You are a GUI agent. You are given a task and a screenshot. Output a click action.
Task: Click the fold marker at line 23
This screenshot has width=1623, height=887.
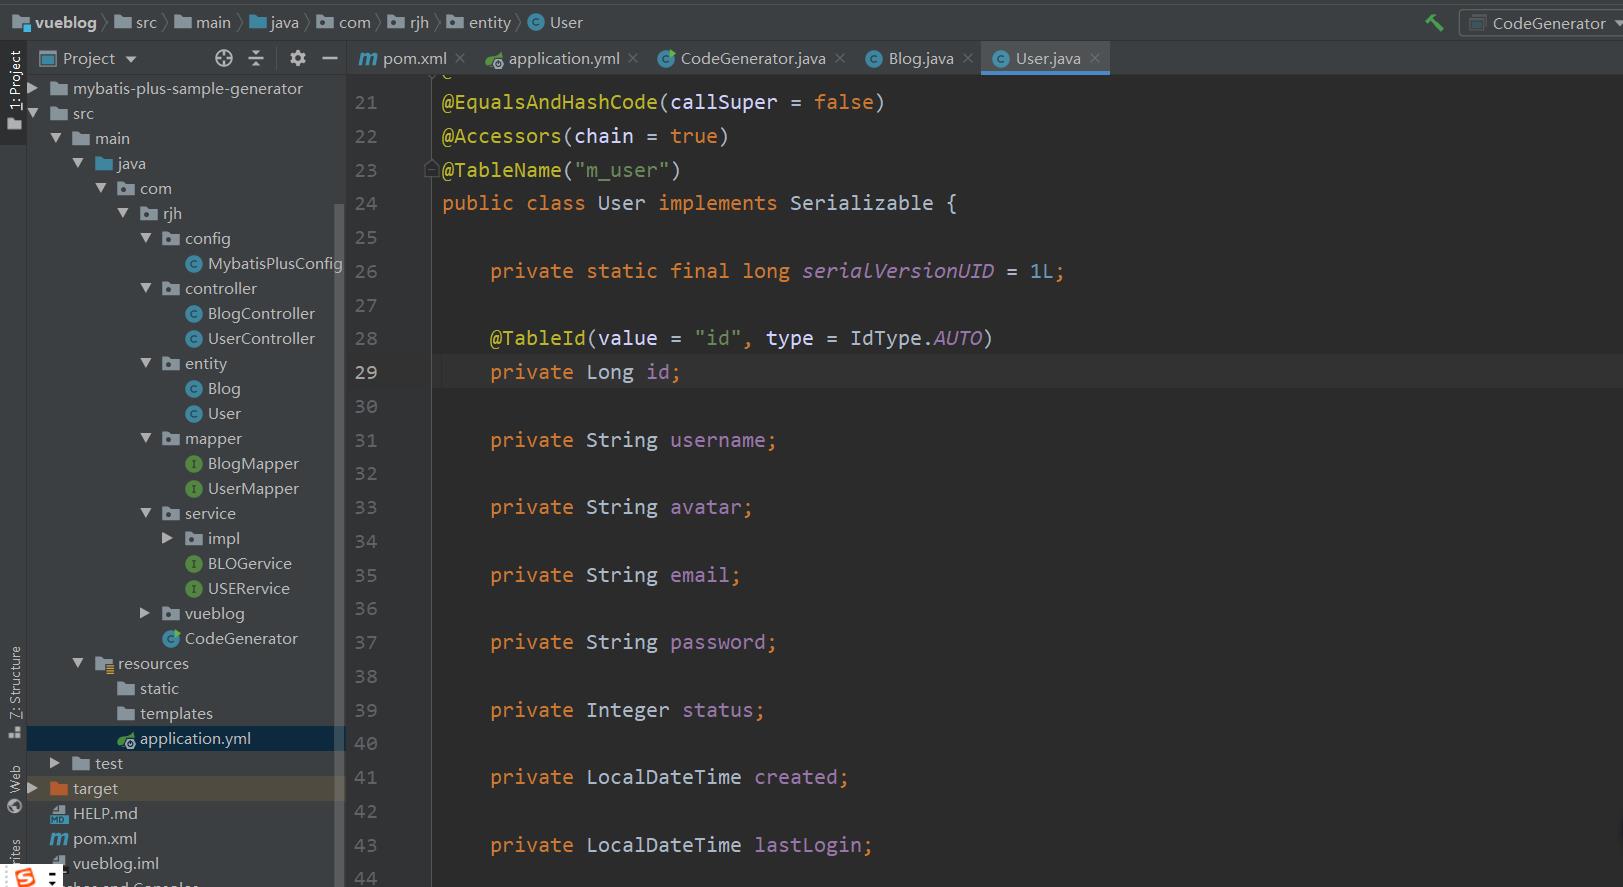431,169
